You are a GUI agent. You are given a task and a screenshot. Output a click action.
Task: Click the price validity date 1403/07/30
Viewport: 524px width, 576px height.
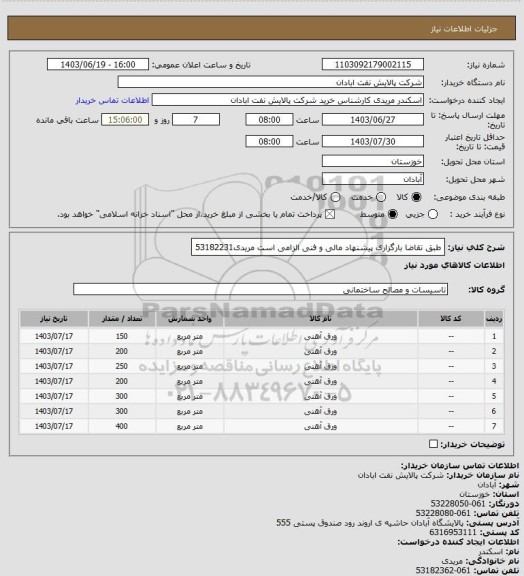(x=373, y=141)
